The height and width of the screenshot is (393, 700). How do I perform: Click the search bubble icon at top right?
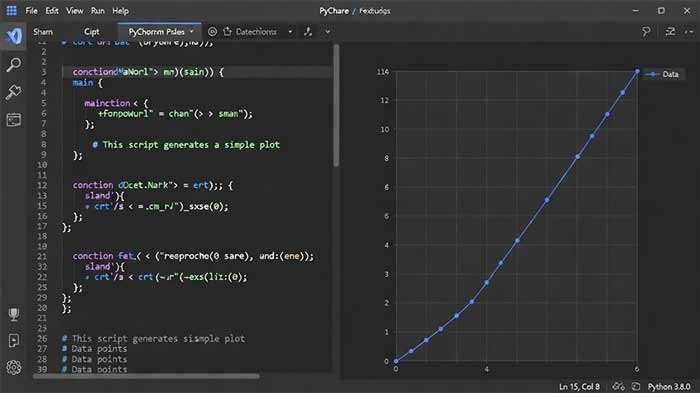pos(646,31)
